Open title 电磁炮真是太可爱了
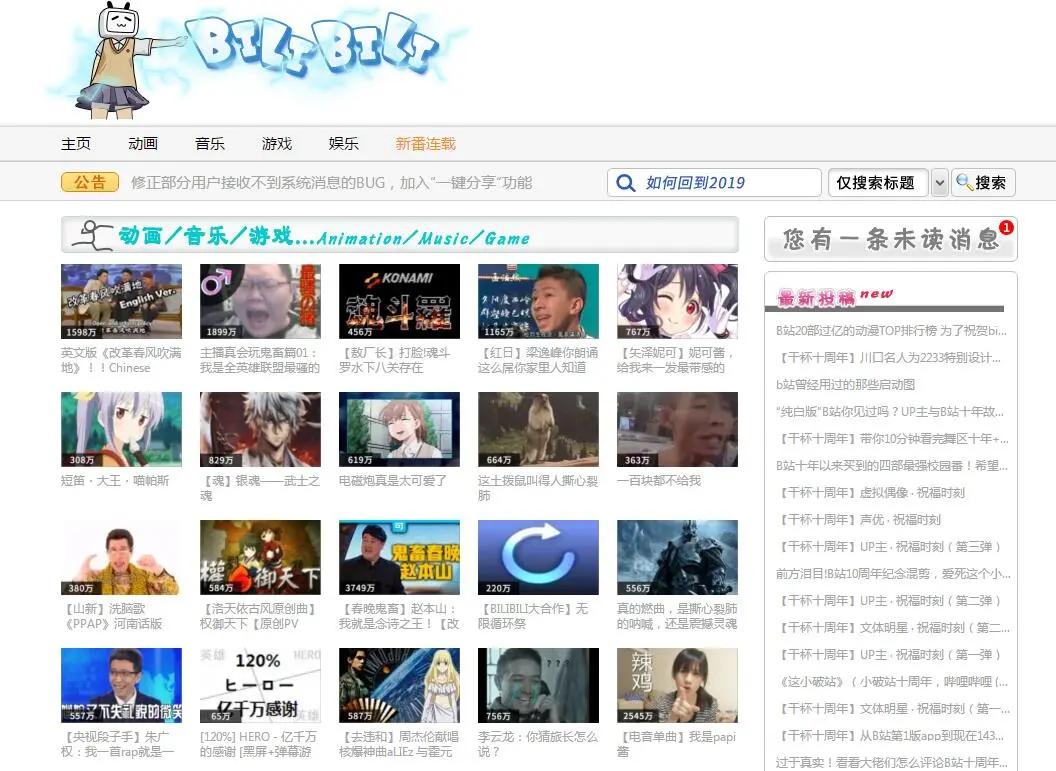1056x771 pixels. tap(393, 481)
